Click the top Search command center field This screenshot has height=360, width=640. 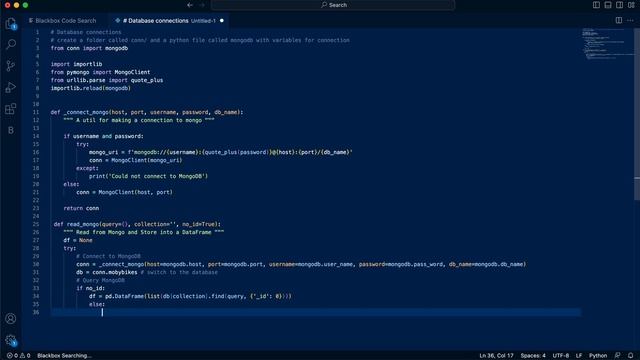pos(333,5)
